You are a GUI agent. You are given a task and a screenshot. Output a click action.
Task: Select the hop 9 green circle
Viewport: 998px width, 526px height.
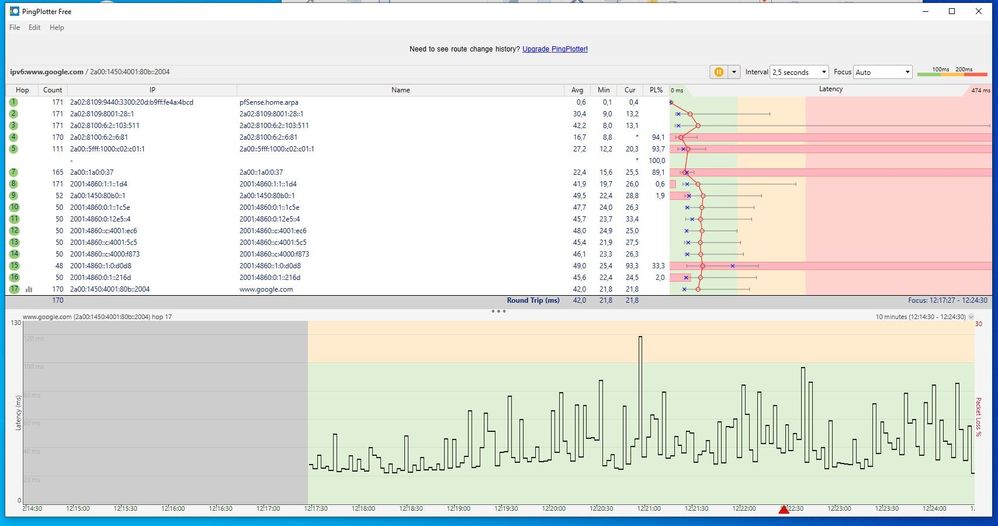pyautogui.click(x=13, y=195)
